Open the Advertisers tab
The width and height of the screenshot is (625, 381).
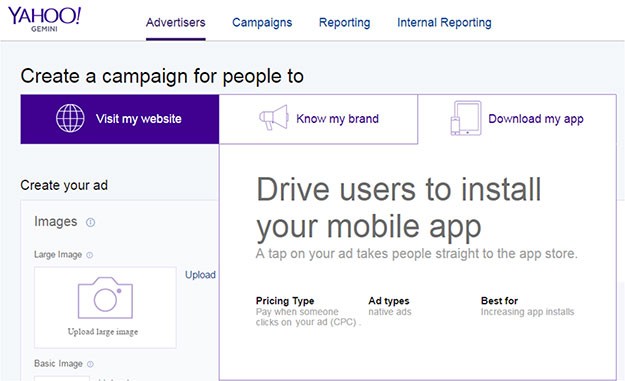[x=175, y=23]
